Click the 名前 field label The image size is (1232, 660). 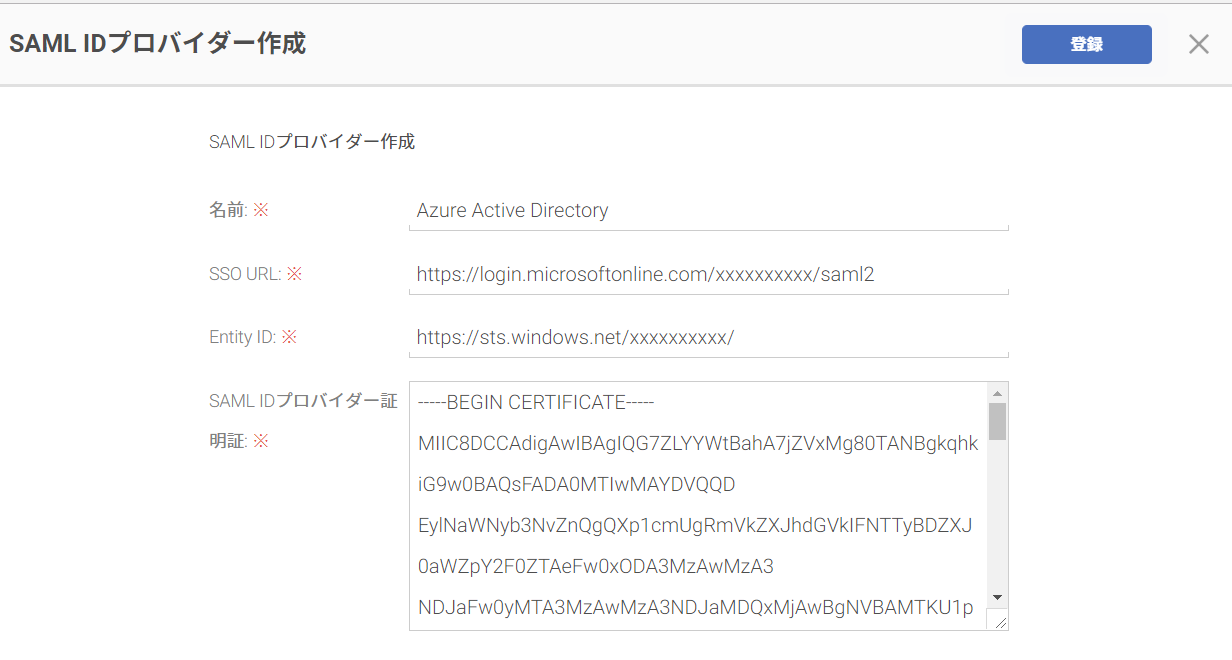tap(239, 211)
